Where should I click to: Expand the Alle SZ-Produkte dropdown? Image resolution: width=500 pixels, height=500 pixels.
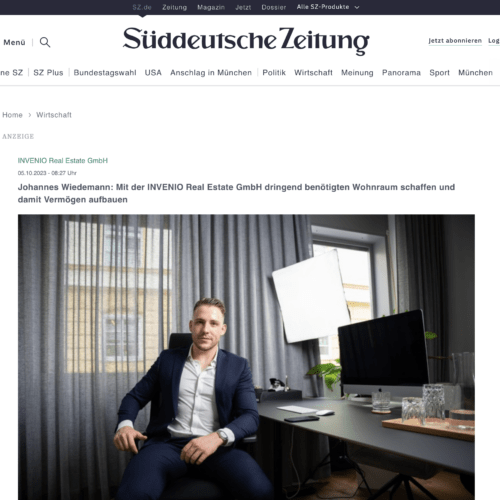pyautogui.click(x=328, y=7)
